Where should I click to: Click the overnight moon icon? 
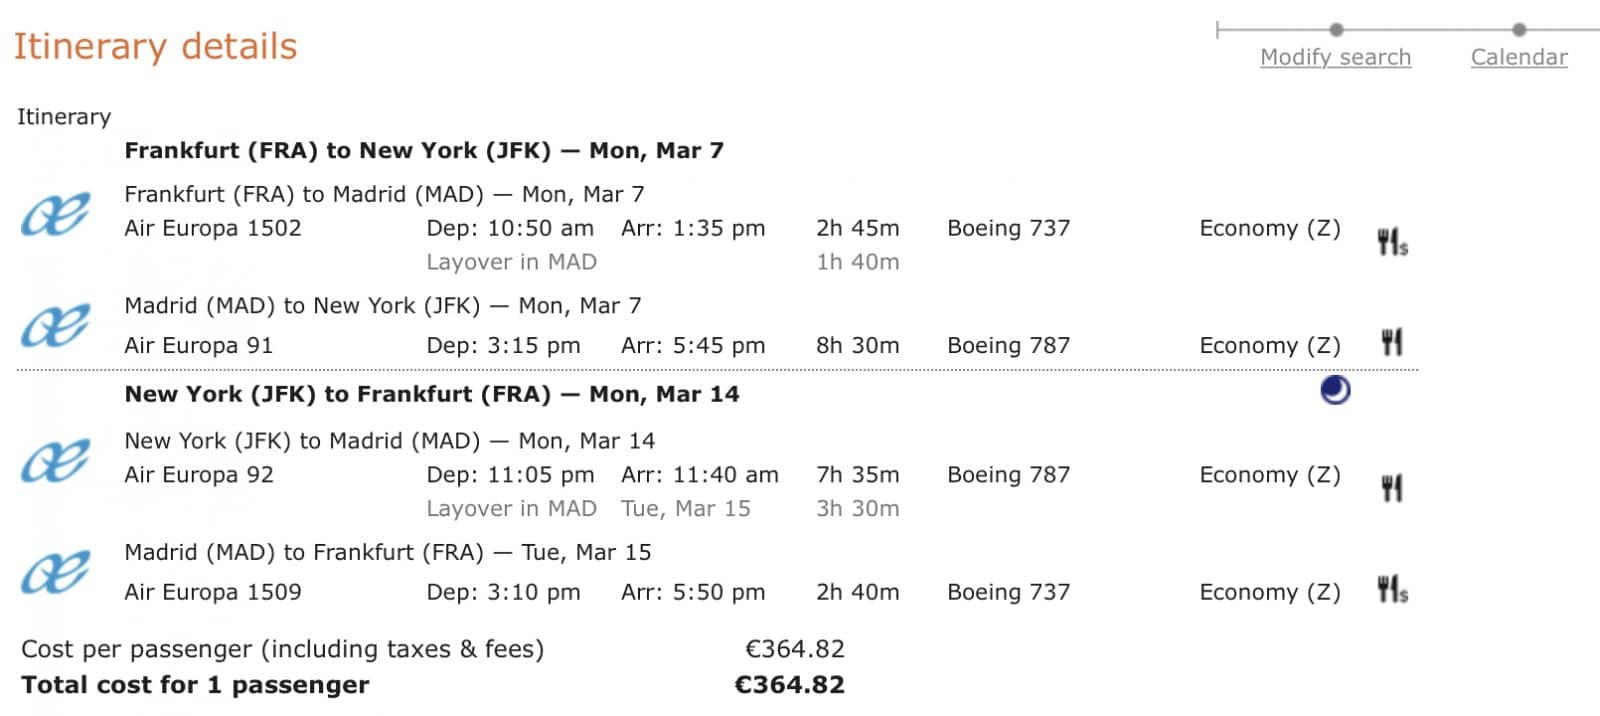(x=1335, y=390)
